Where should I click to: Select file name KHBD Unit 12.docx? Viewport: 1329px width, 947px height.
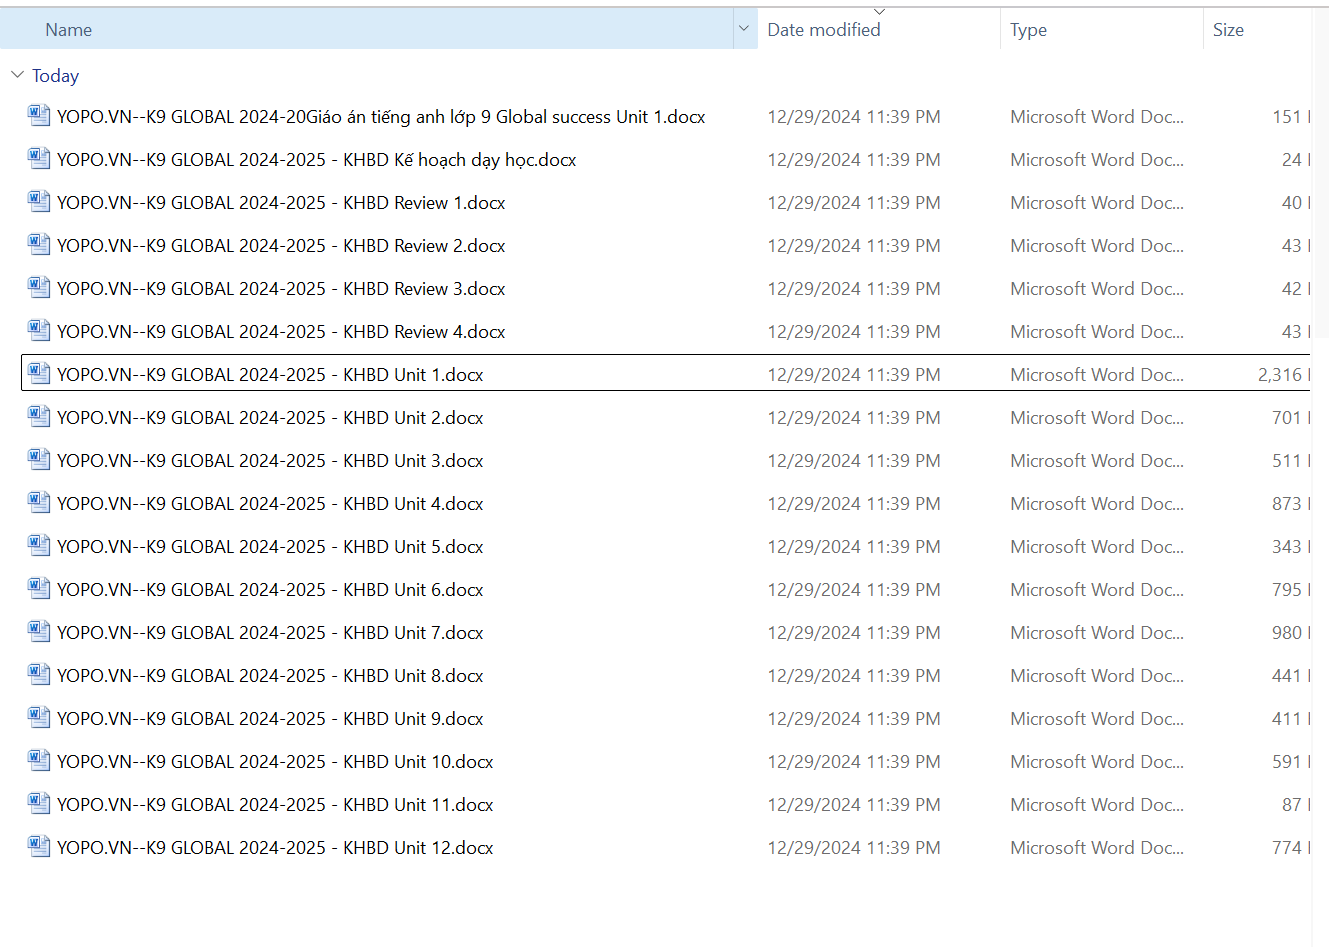click(275, 848)
